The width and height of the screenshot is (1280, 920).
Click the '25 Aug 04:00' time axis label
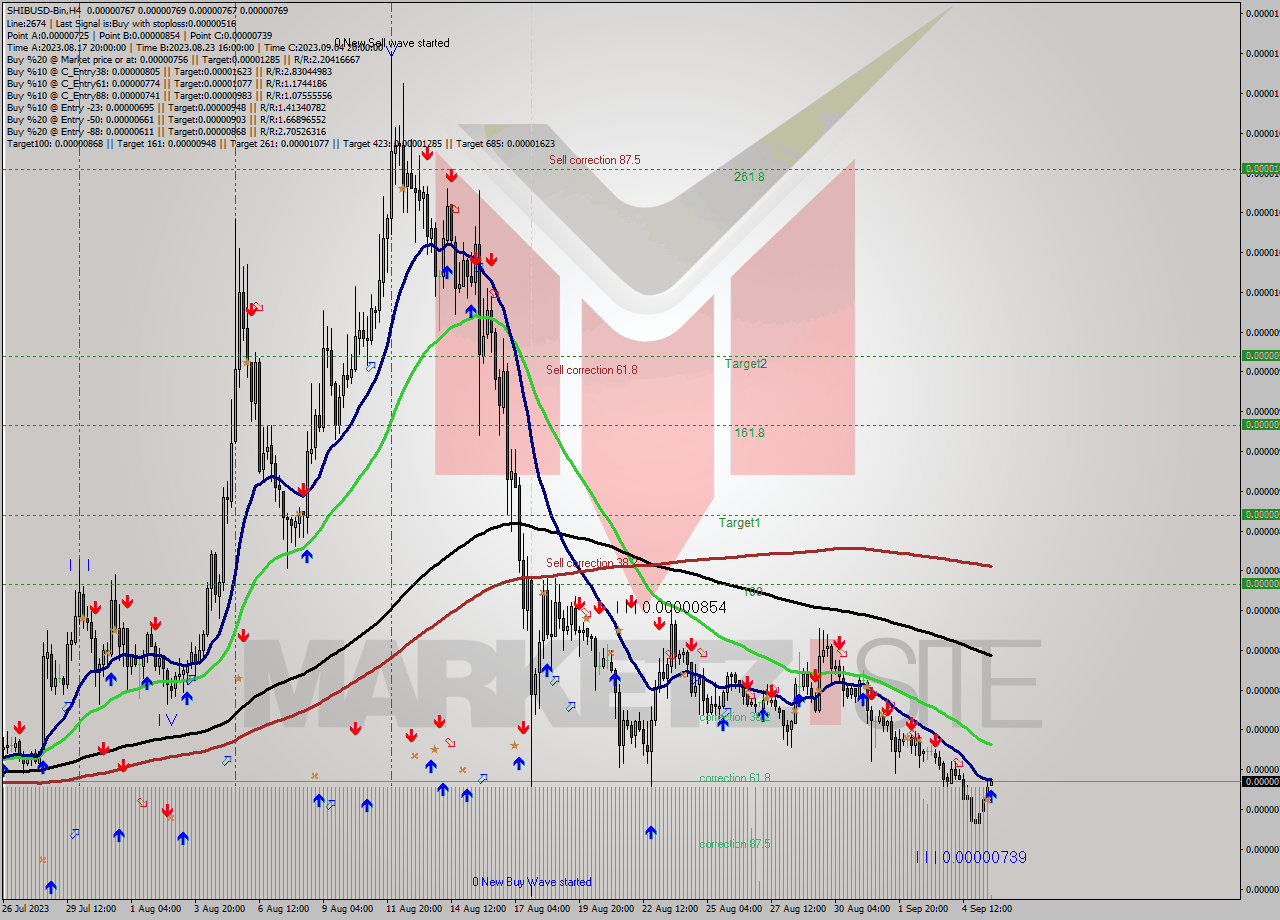(734, 908)
